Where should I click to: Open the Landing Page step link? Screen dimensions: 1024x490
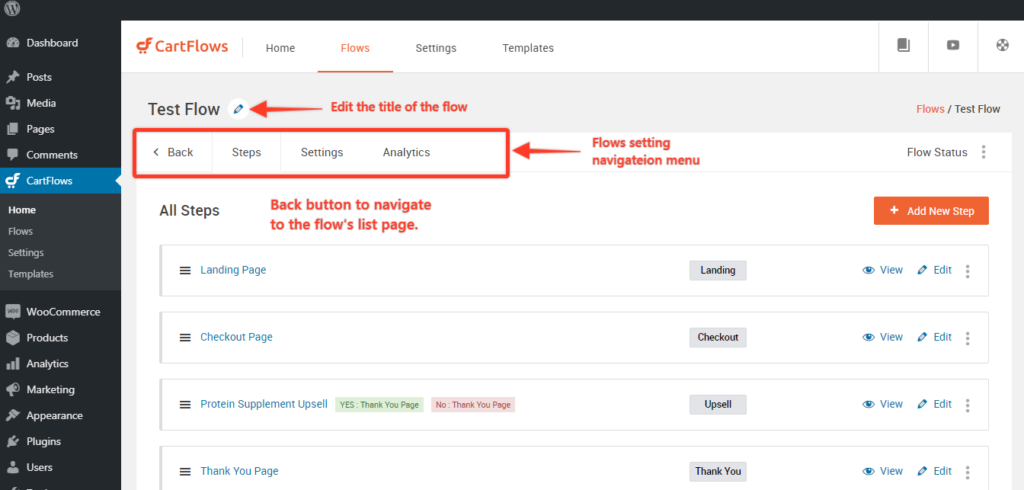pyautogui.click(x=233, y=270)
